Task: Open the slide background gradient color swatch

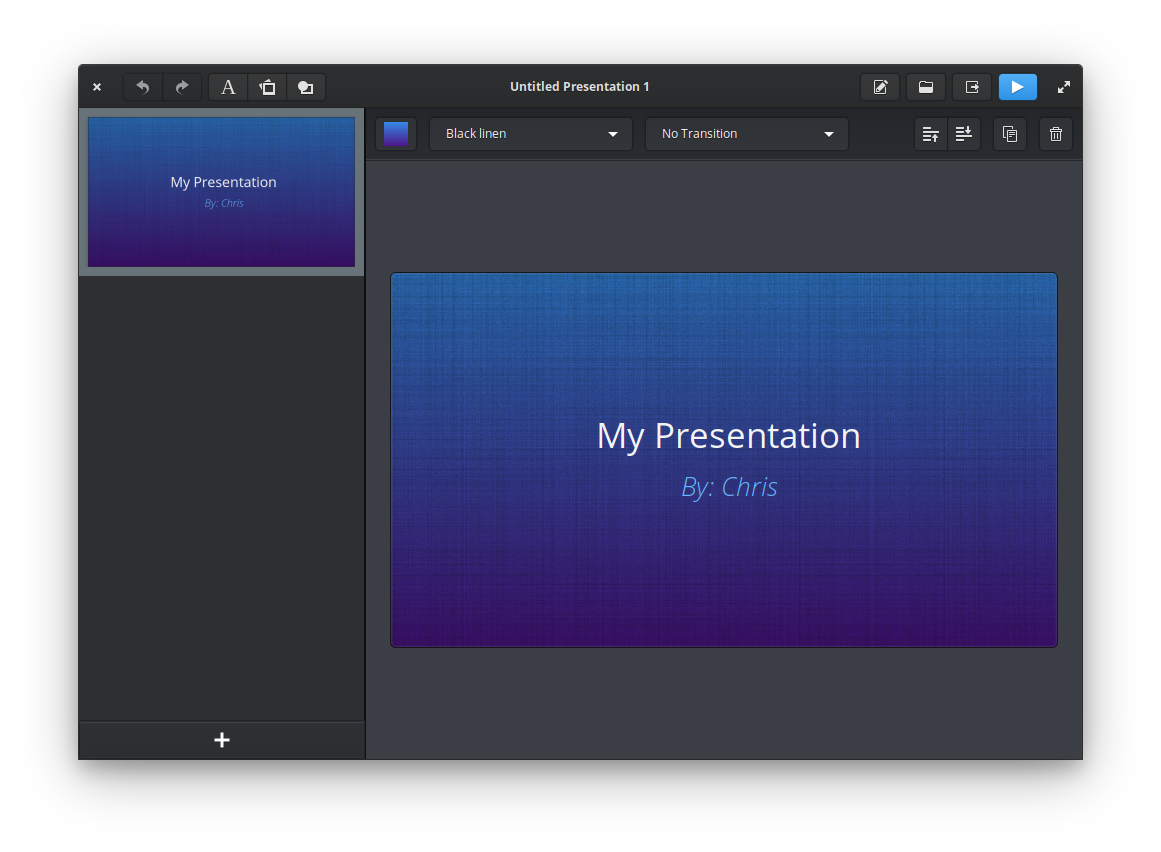Action: coord(396,134)
